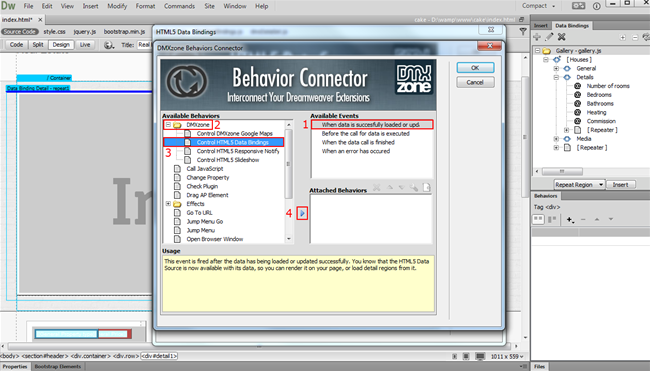Viewport: 650px width, 371px height.
Task: Toggle the Design view button
Action: 61,45
